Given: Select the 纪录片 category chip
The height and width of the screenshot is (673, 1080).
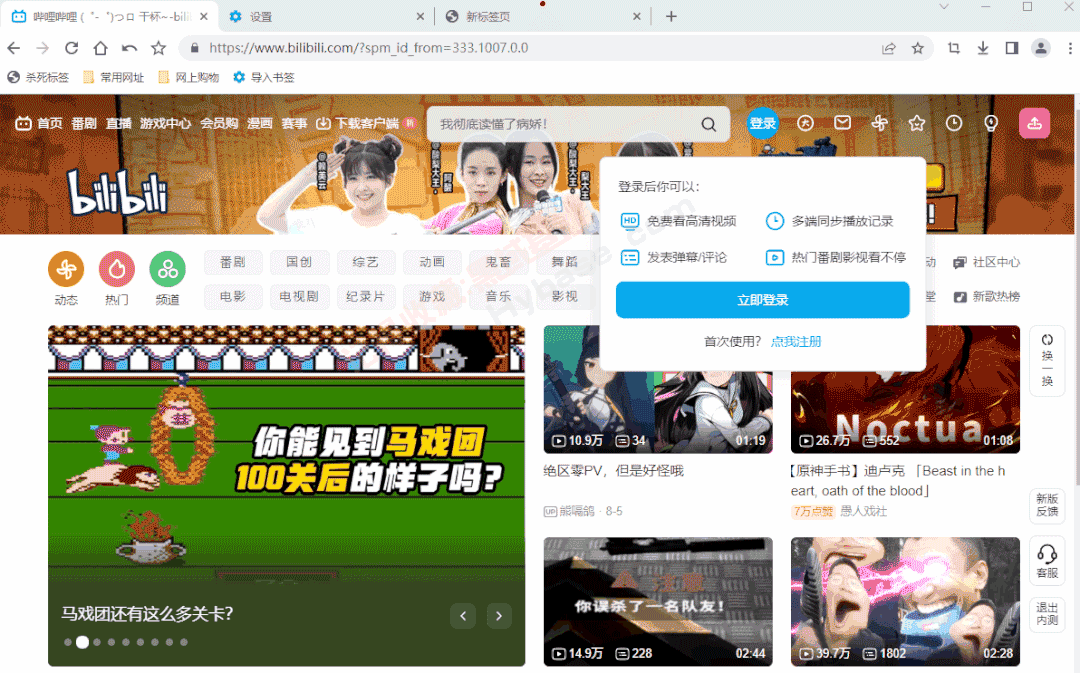Looking at the screenshot, I should click(x=365, y=297).
